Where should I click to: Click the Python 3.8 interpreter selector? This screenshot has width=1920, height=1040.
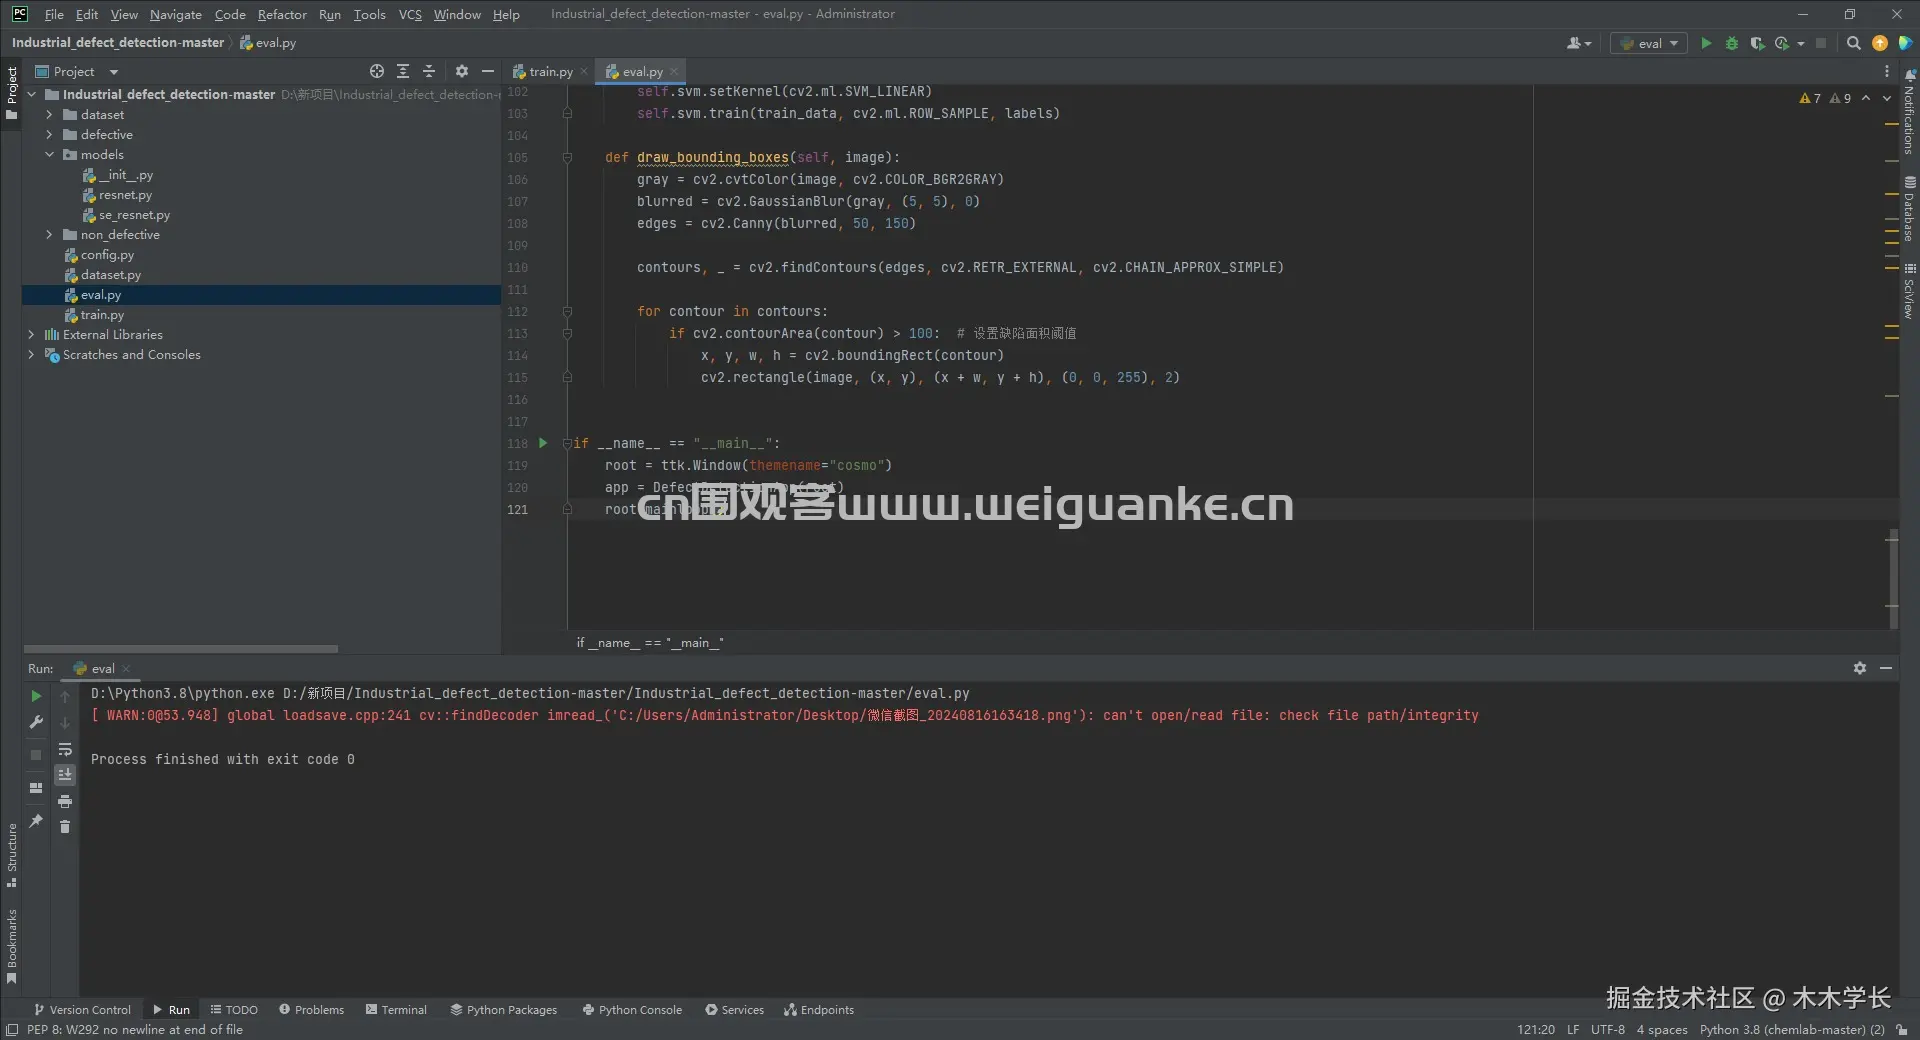tap(1792, 1029)
